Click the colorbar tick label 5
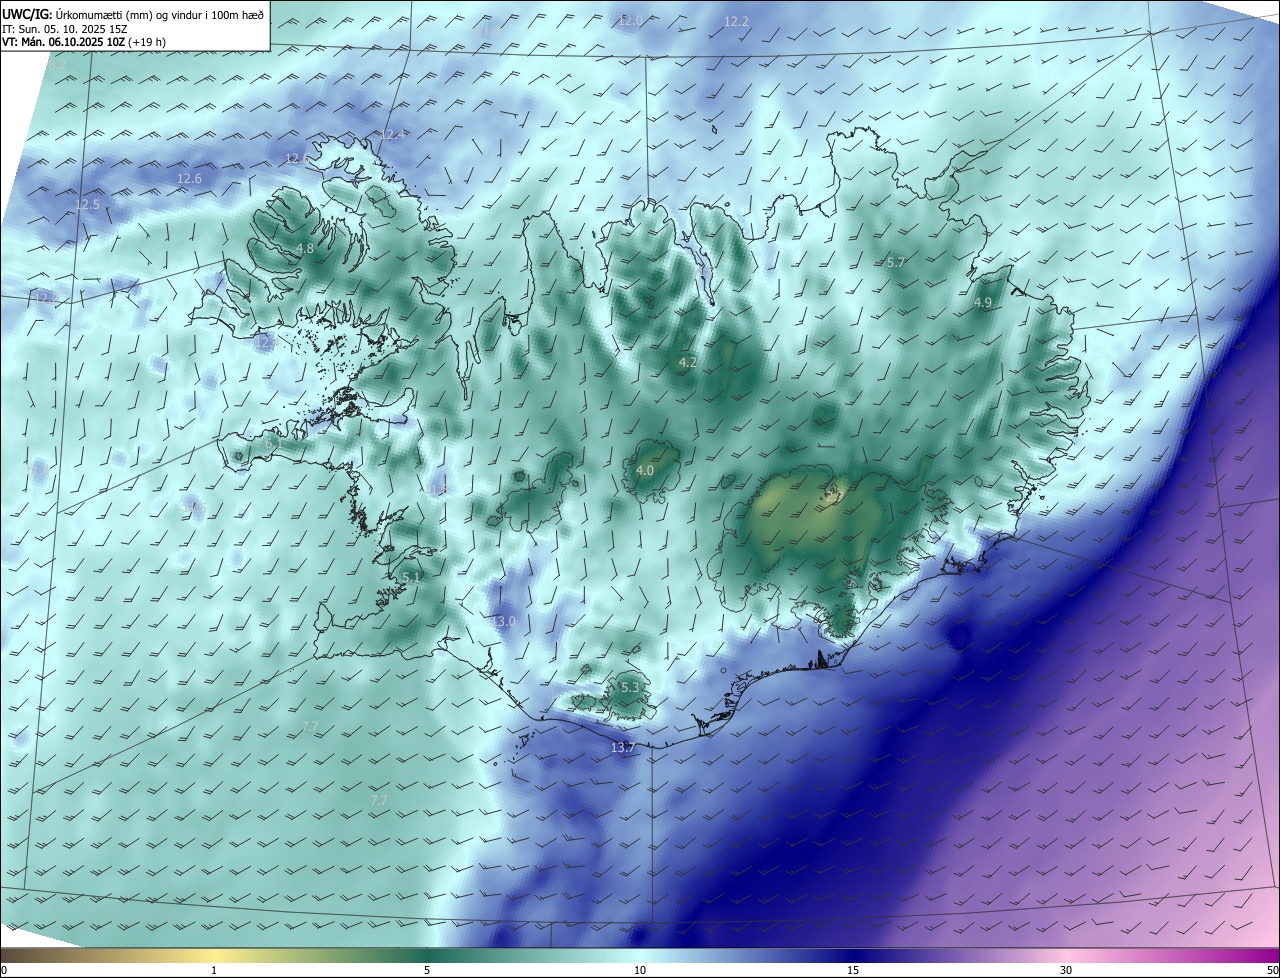1280x978 pixels. (427, 970)
